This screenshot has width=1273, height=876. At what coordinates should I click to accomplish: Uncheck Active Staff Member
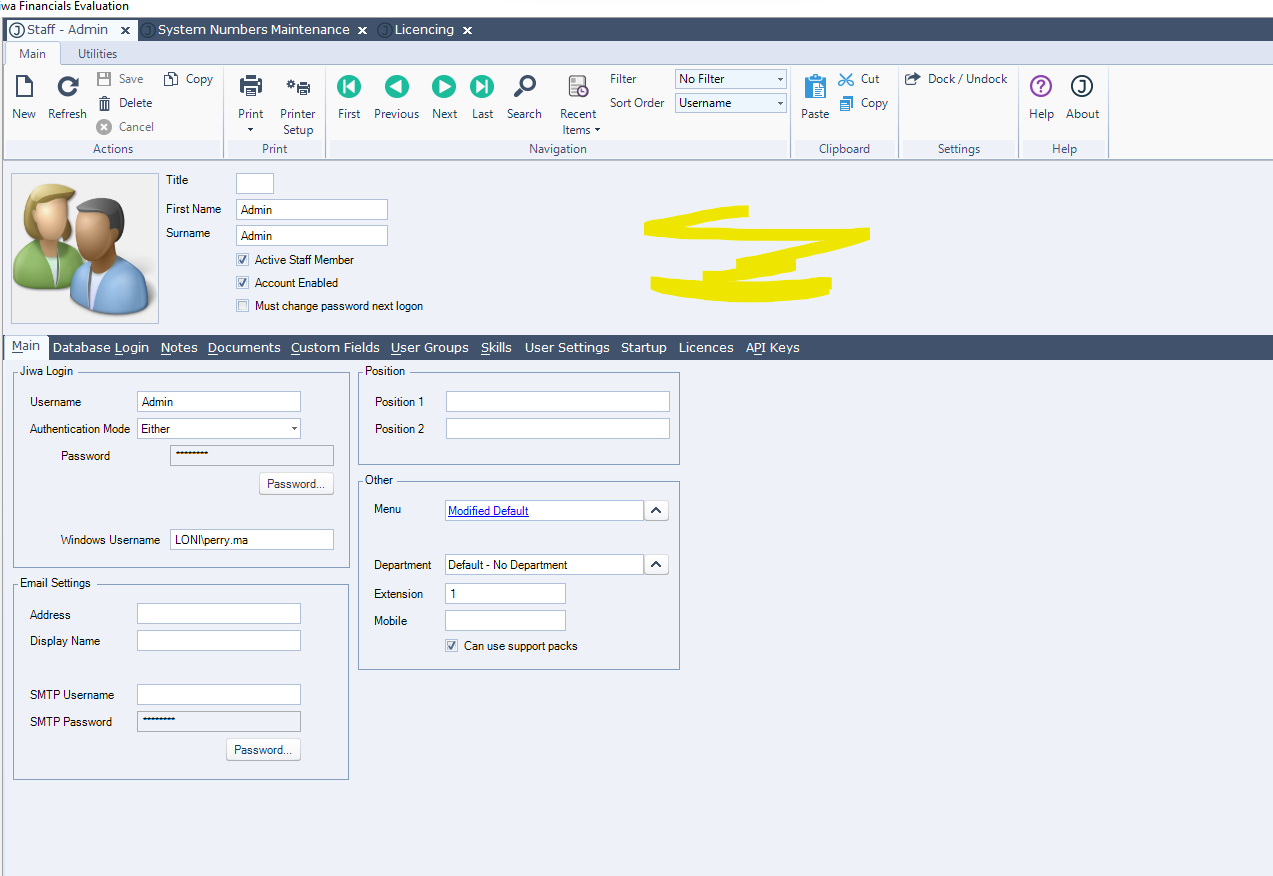243,260
